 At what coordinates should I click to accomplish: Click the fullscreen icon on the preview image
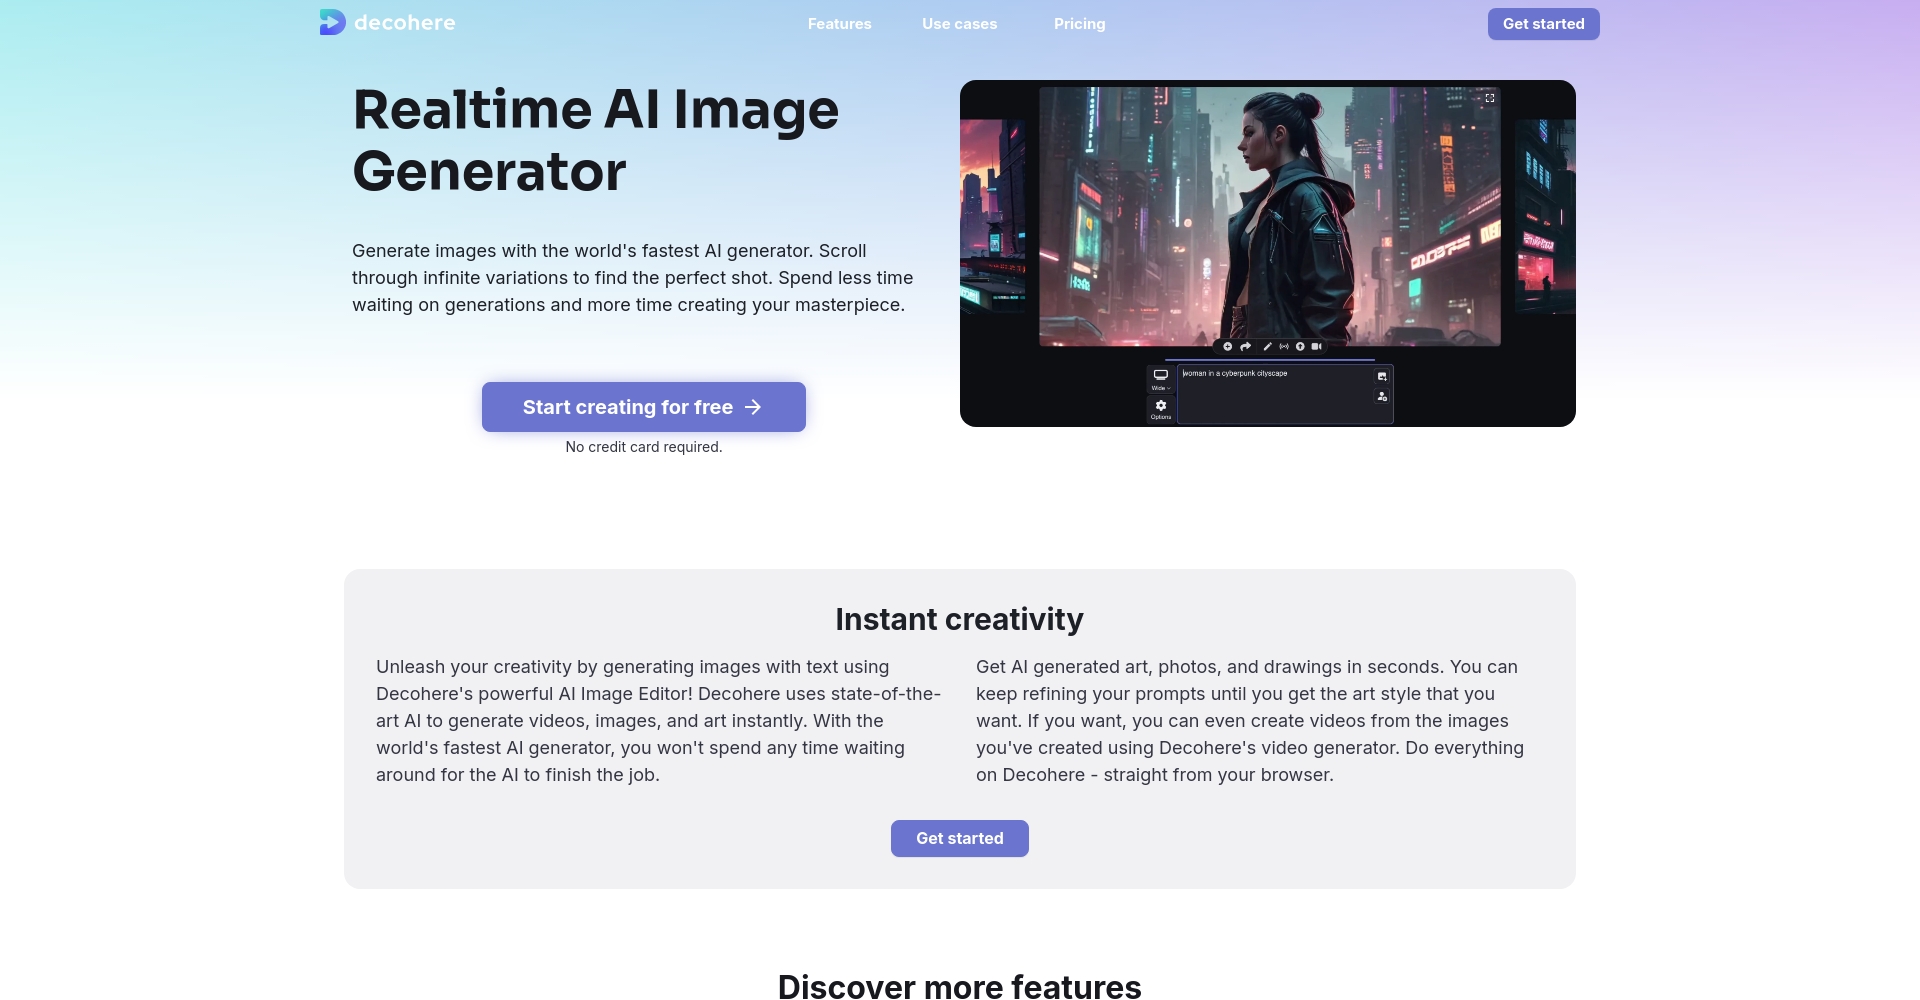pos(1489,98)
